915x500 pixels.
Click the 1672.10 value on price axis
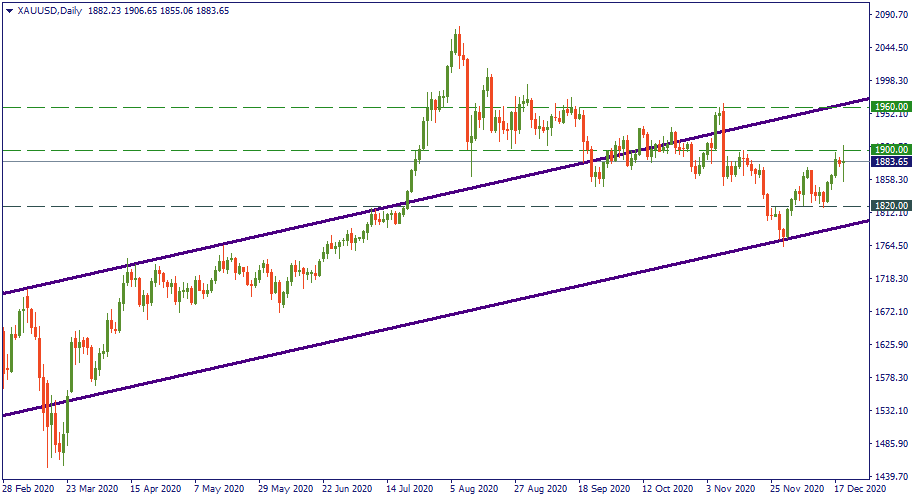click(890, 312)
